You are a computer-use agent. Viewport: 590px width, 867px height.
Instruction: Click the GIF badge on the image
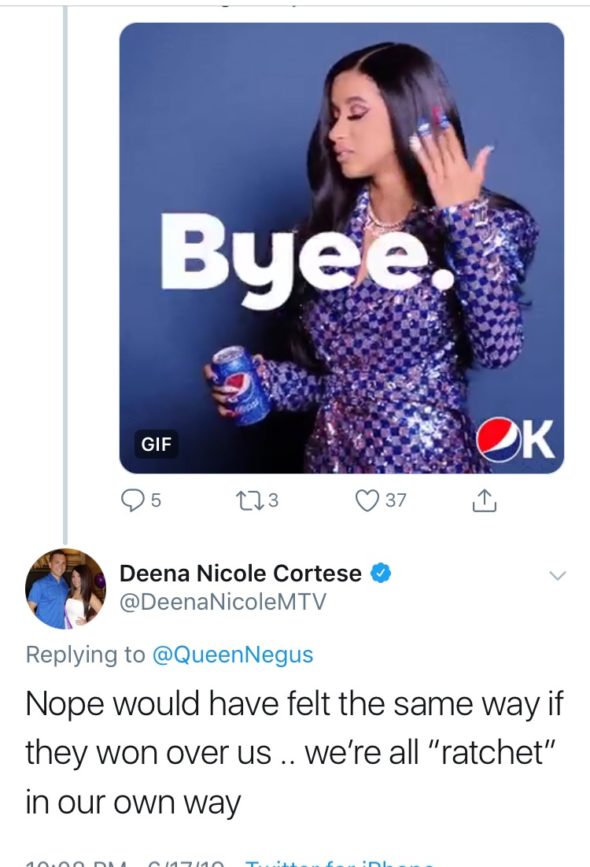click(156, 443)
